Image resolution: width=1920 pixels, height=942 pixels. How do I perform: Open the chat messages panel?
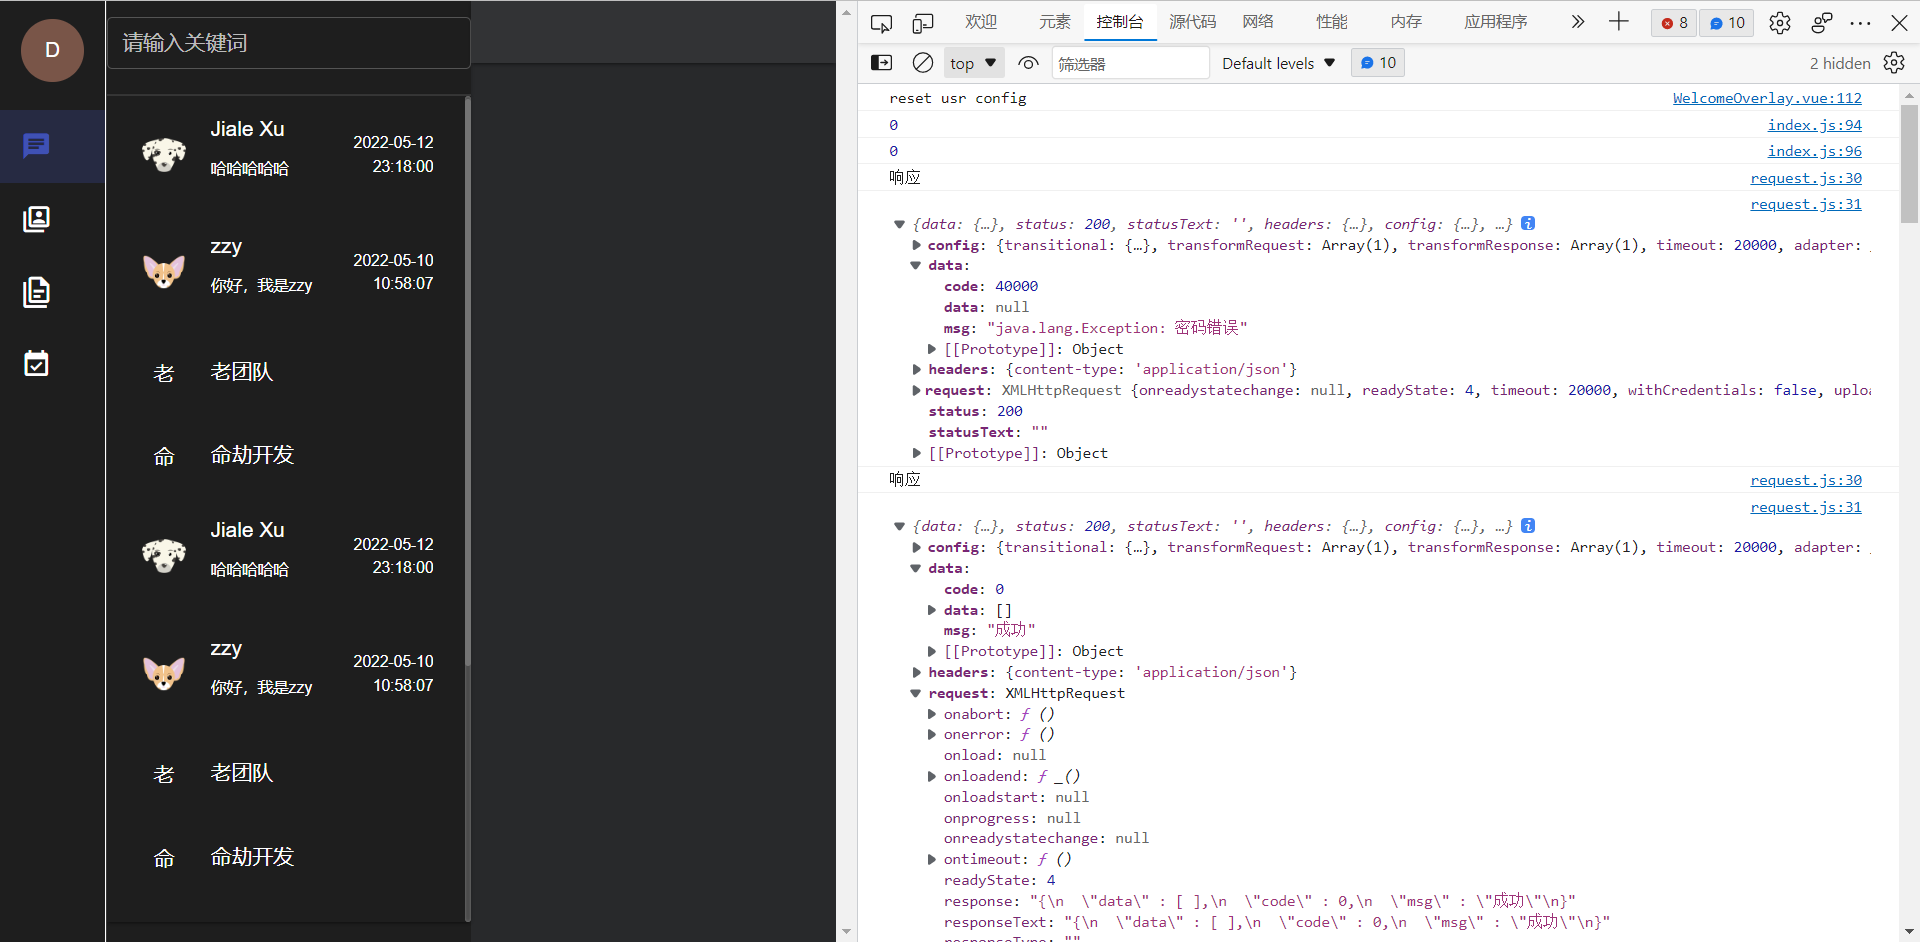pyautogui.click(x=37, y=146)
